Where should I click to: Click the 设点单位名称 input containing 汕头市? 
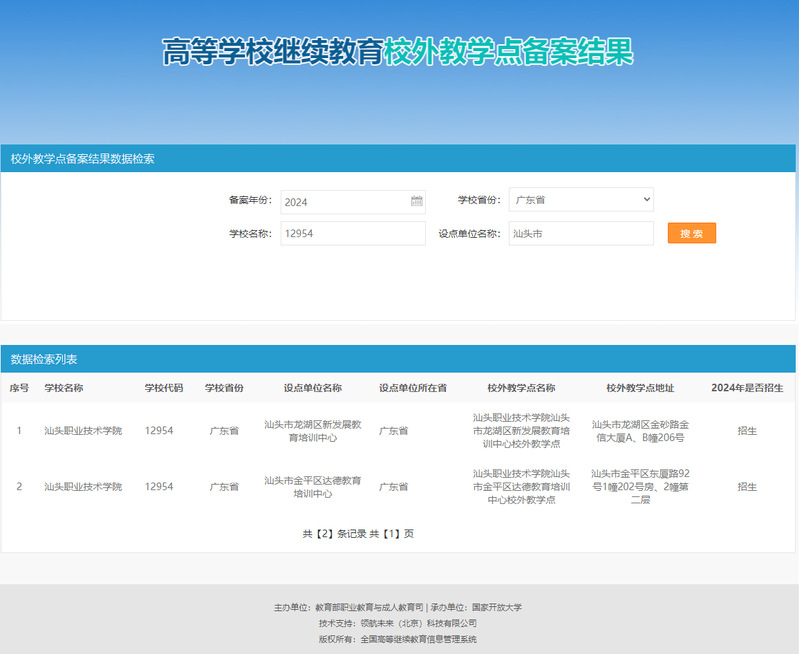point(580,233)
